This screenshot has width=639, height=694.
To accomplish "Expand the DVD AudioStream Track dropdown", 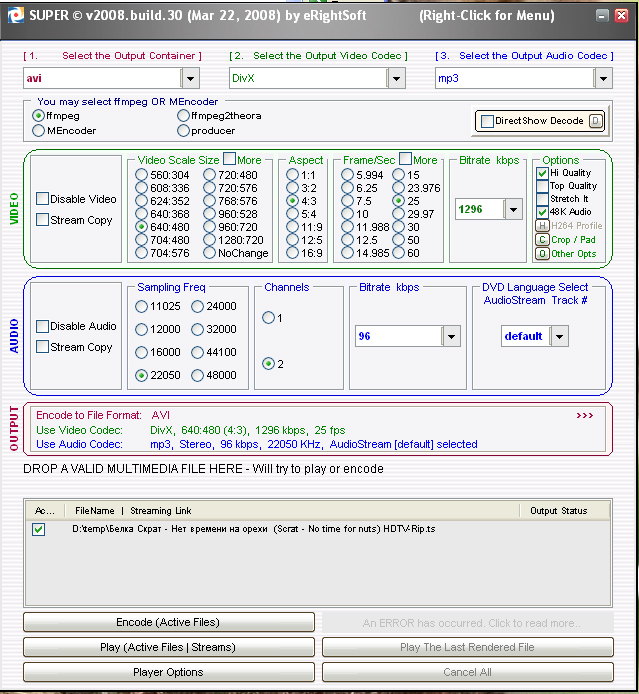I will click(558, 337).
